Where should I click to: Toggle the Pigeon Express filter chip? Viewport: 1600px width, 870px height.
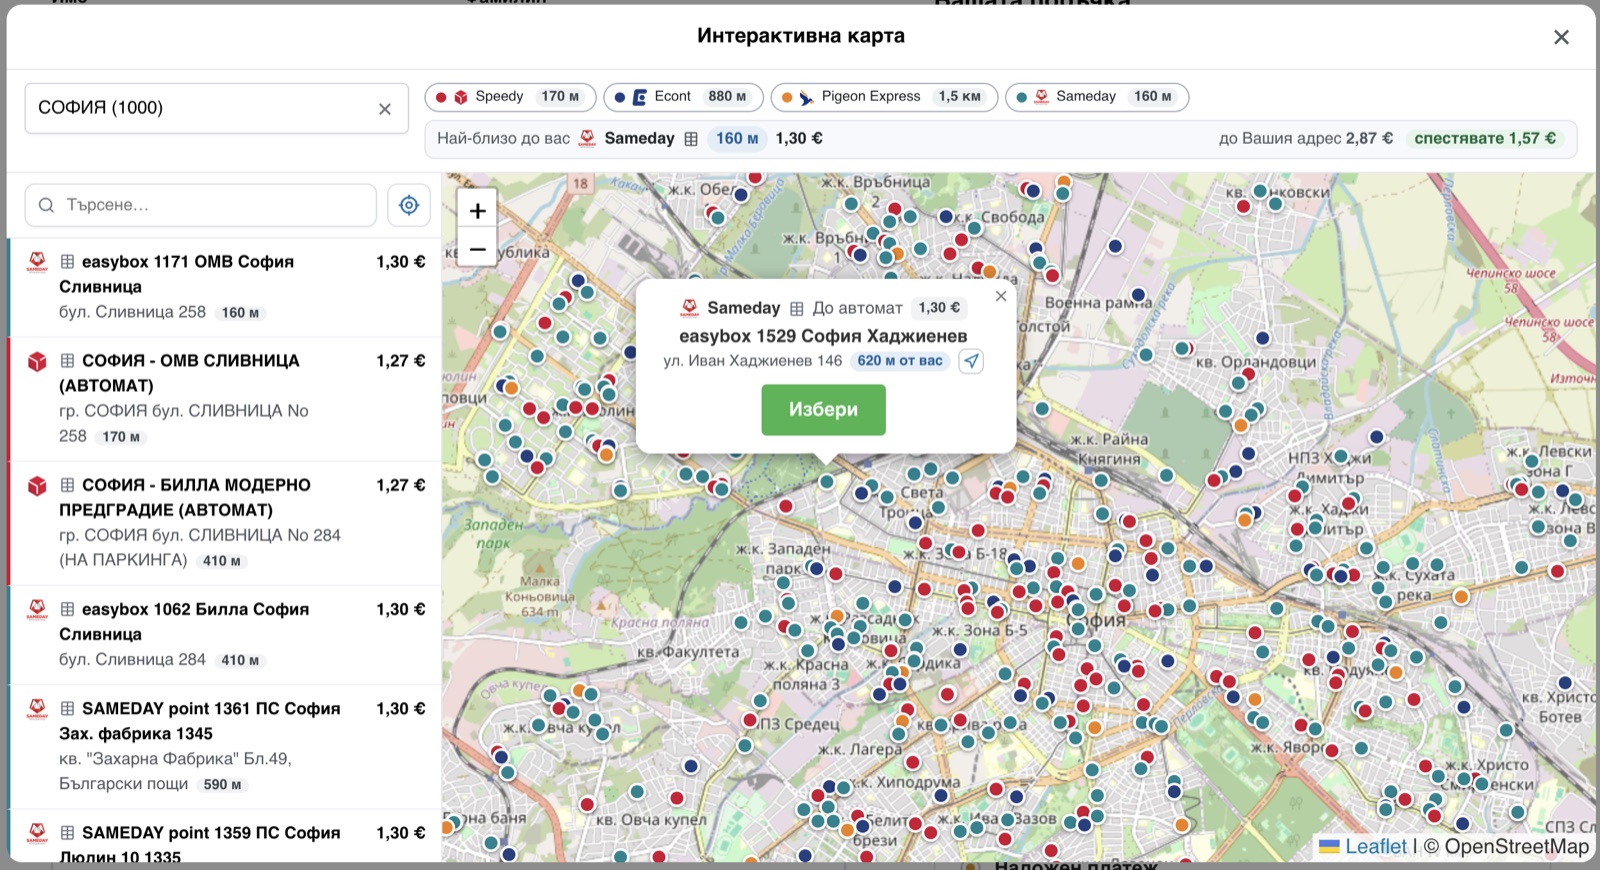coord(884,97)
